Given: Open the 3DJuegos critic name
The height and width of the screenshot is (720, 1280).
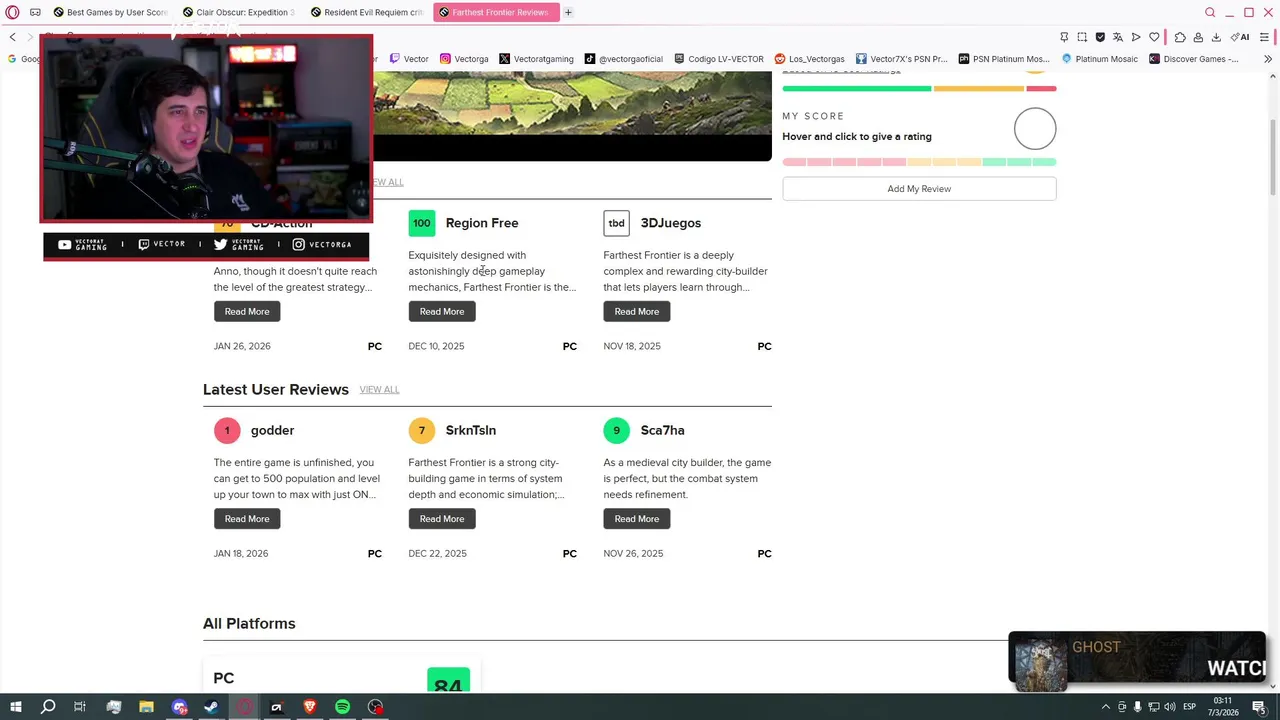Looking at the screenshot, I should pyautogui.click(x=671, y=223).
